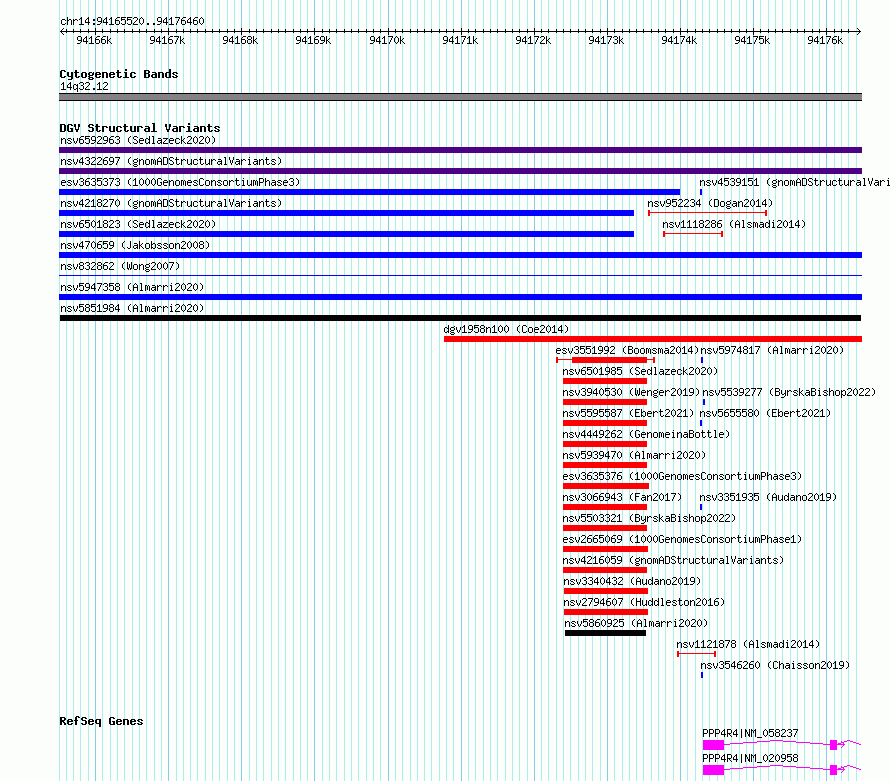Viewport: 890px width, 781px height.
Task: Click nsv4449262 (GenomeinaBottle) label
Action: (646, 434)
